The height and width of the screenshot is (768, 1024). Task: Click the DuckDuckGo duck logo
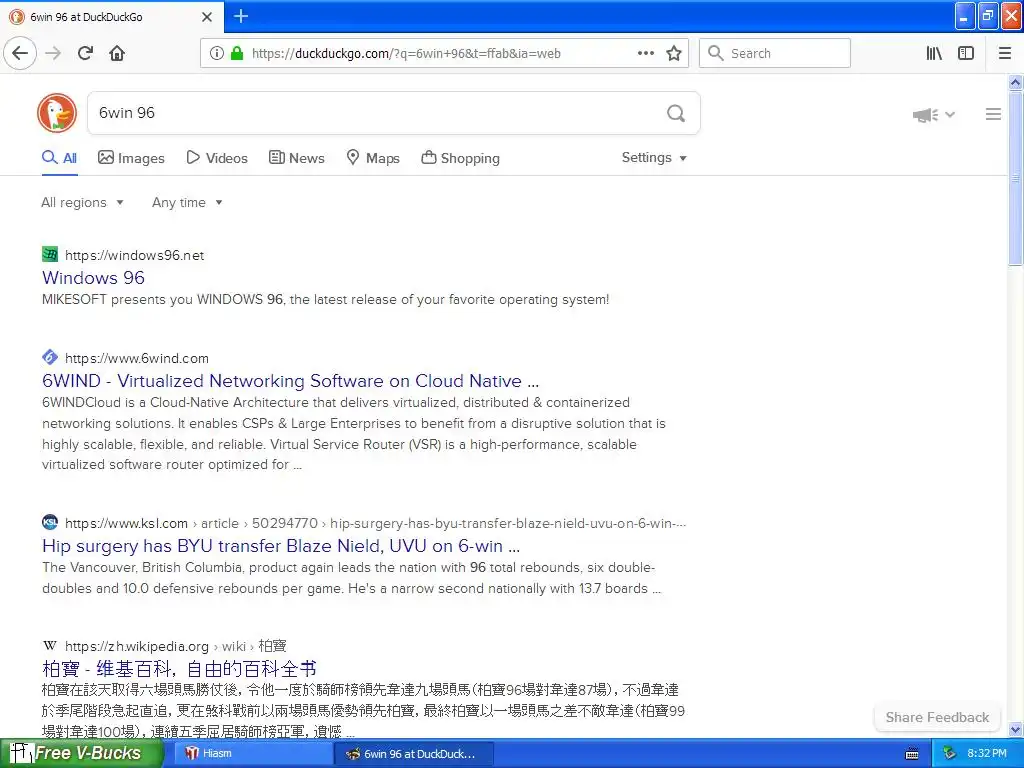click(57, 113)
